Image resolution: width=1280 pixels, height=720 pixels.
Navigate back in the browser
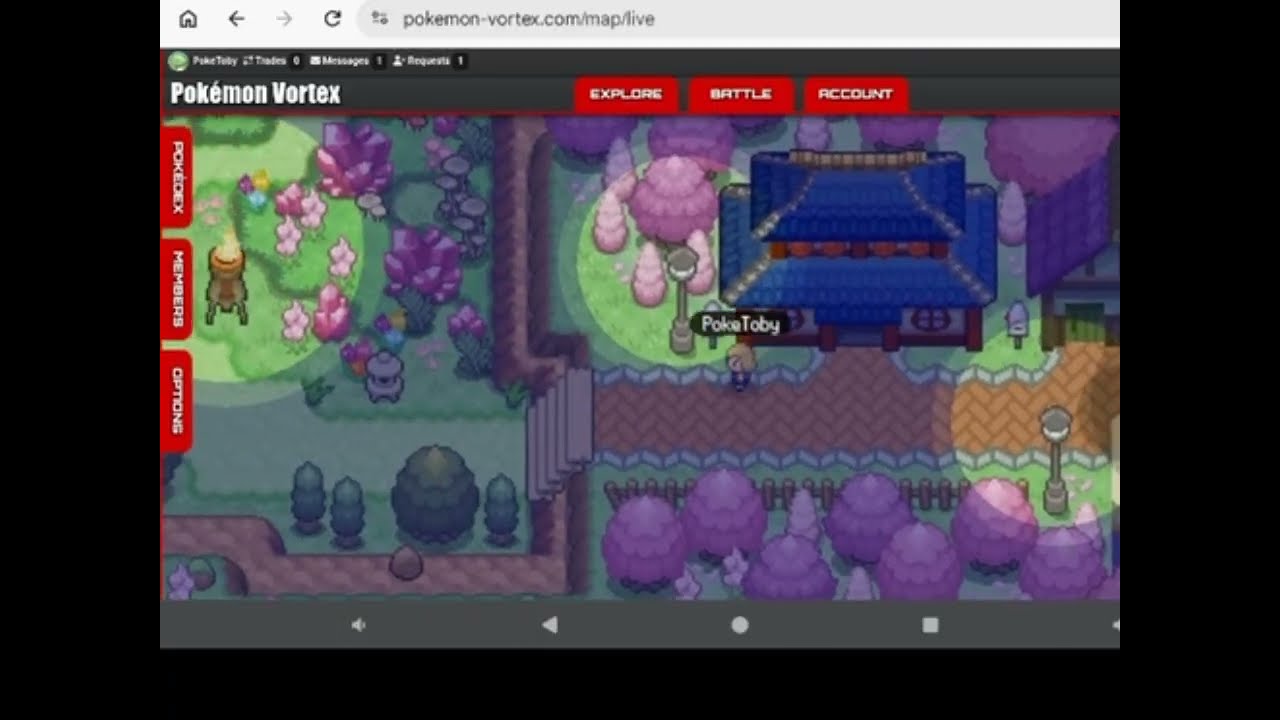pos(236,18)
